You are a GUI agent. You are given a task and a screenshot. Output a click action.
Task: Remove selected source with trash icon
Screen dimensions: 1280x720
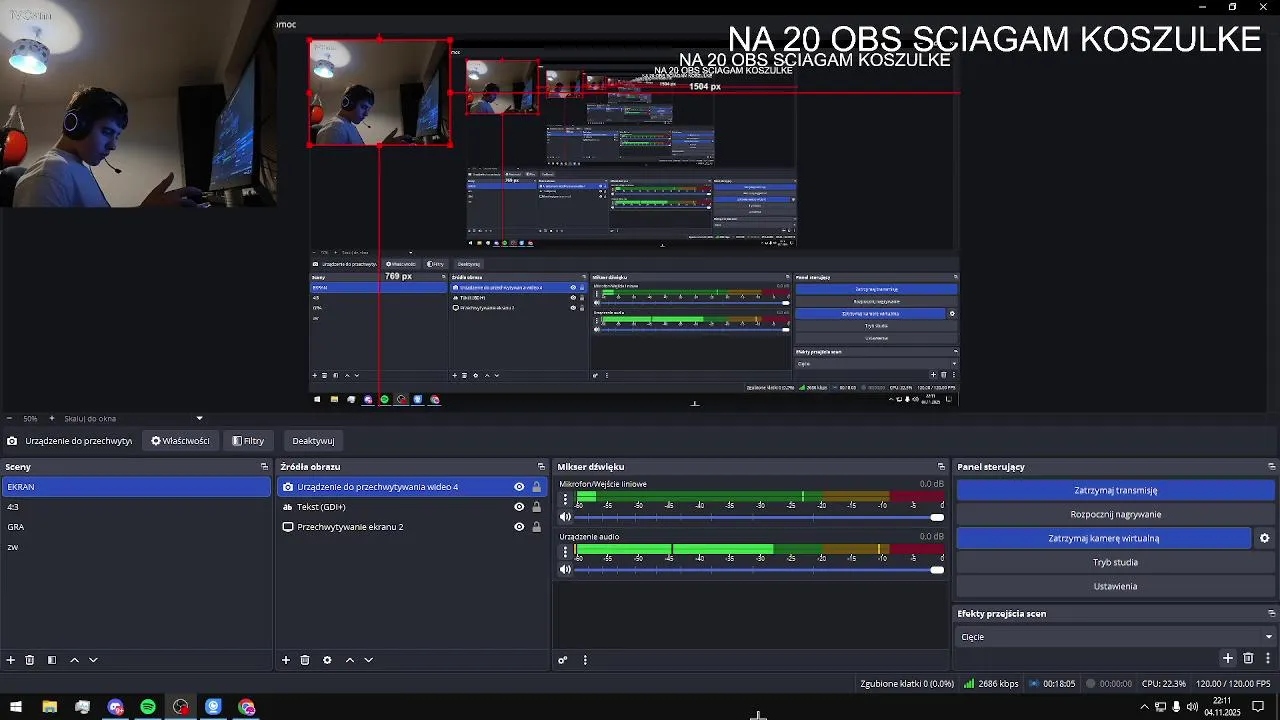tap(305, 660)
